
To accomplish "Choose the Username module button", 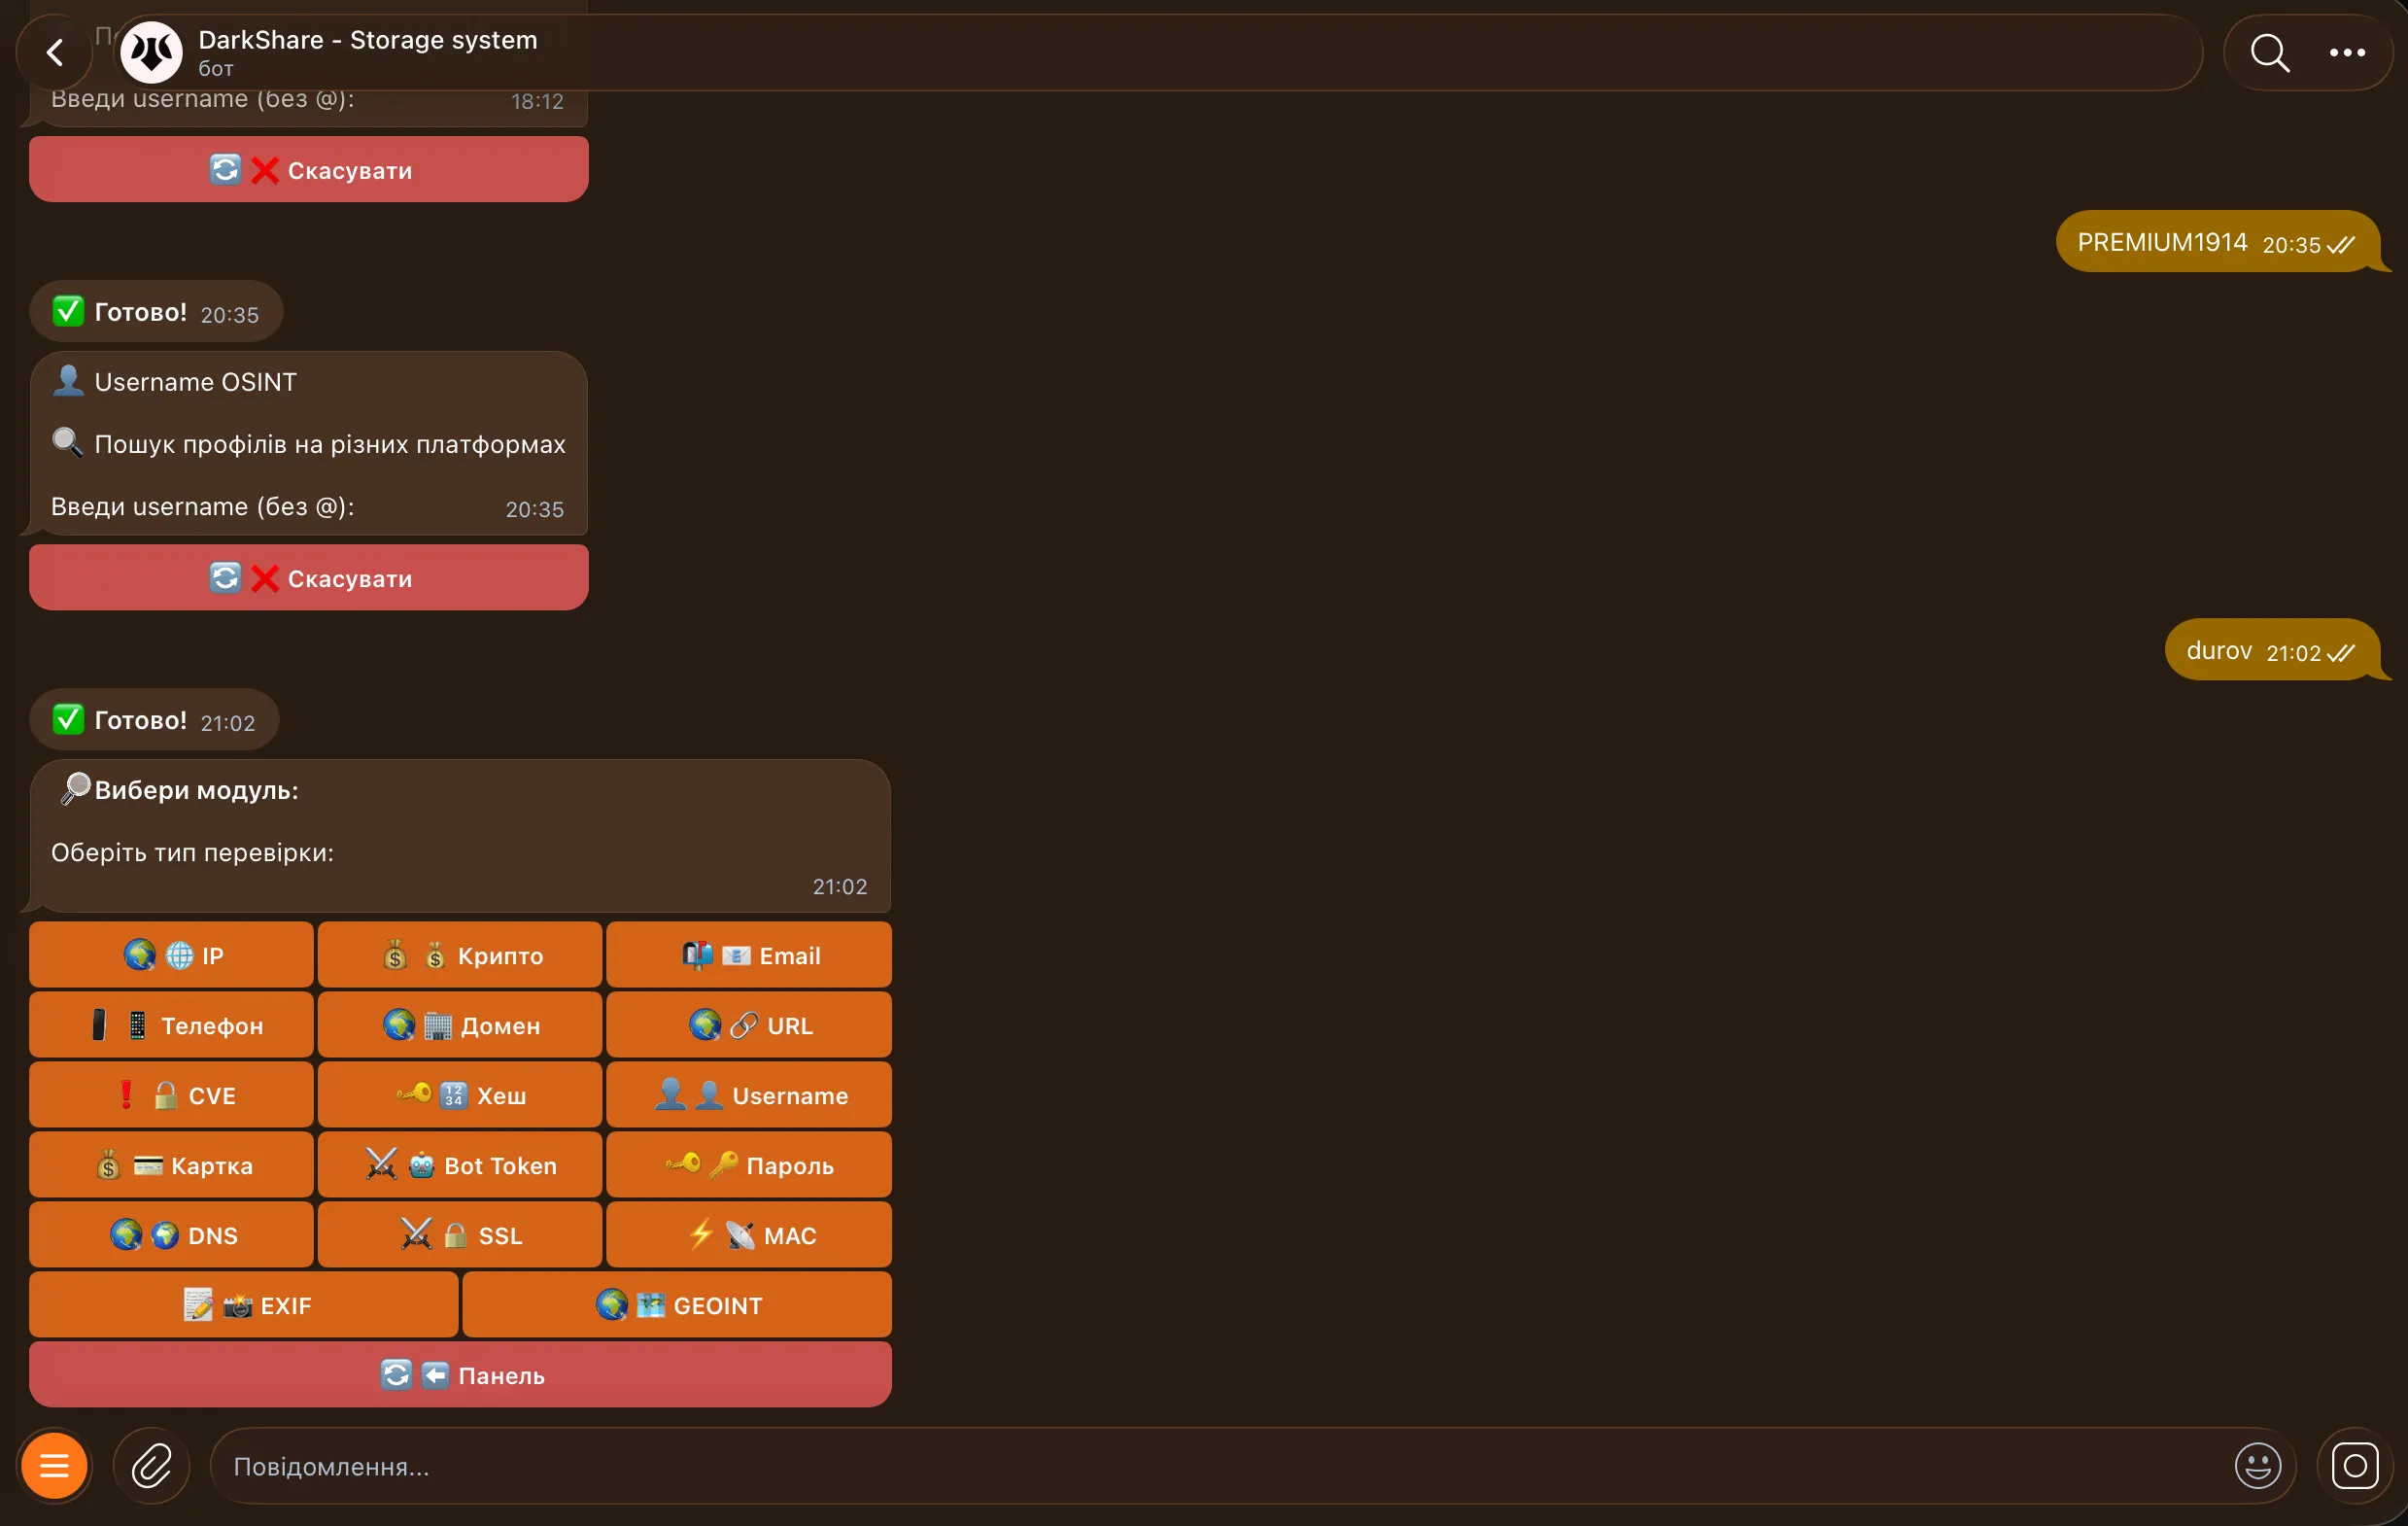I will pos(749,1095).
